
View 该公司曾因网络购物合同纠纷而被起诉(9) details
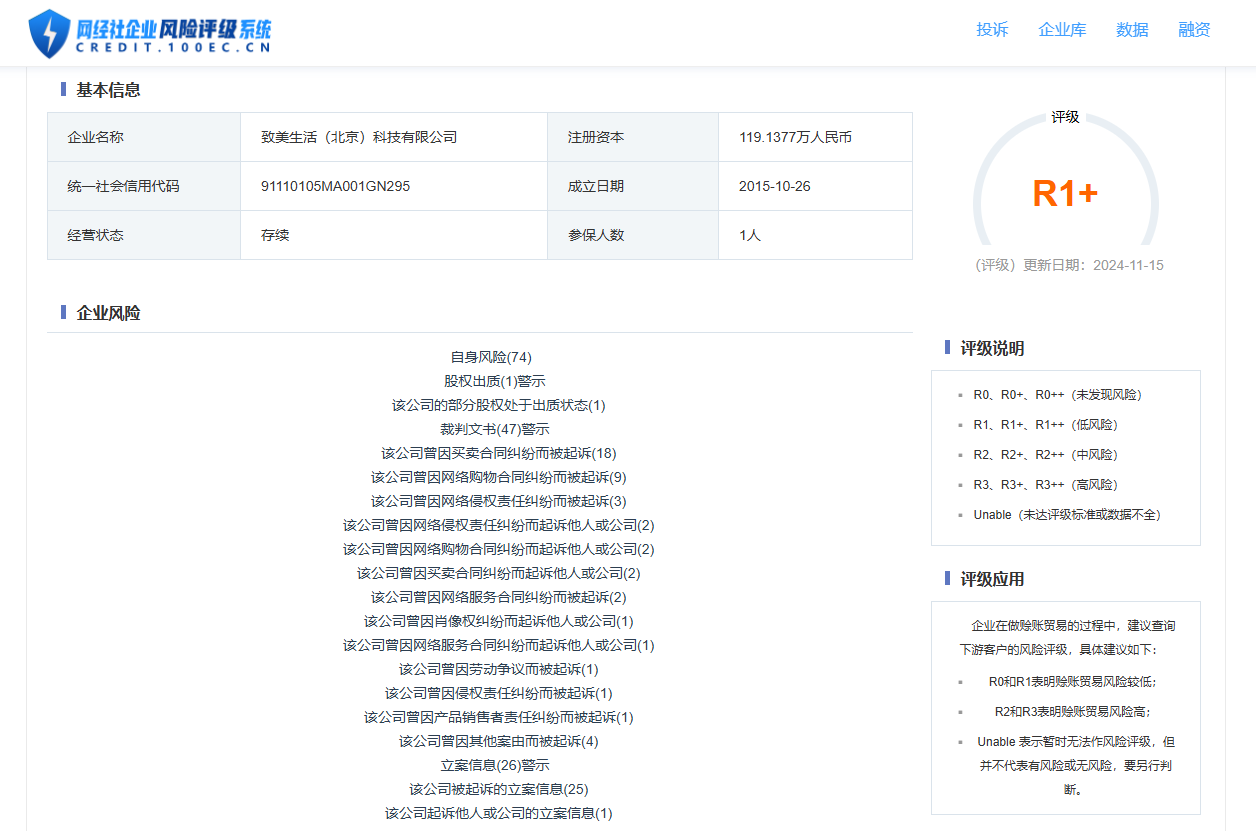click(x=498, y=477)
